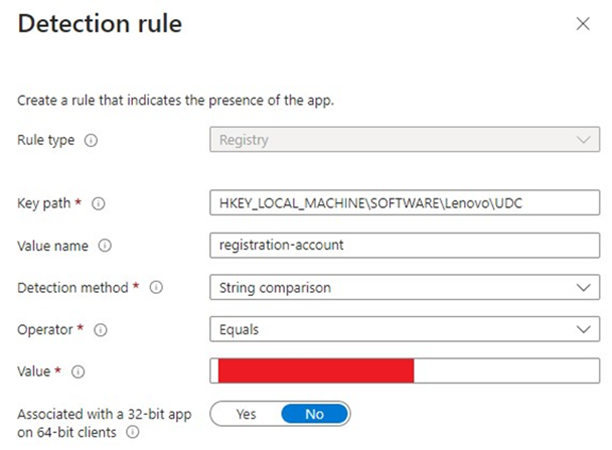Select No for the 32-bit app toggle
The image size is (612, 450).
(314, 414)
